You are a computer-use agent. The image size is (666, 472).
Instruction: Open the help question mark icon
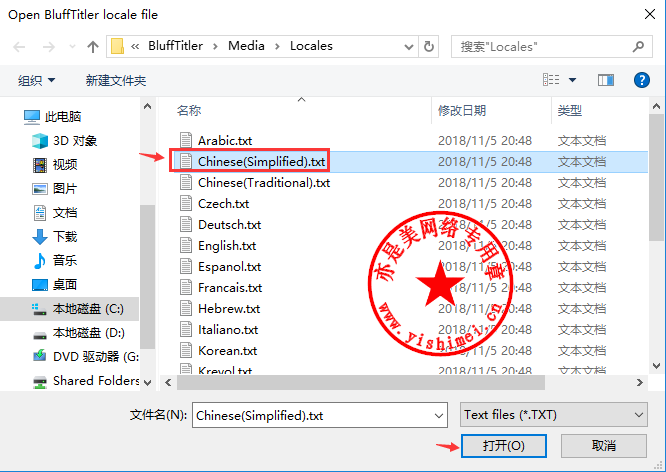pos(641,80)
